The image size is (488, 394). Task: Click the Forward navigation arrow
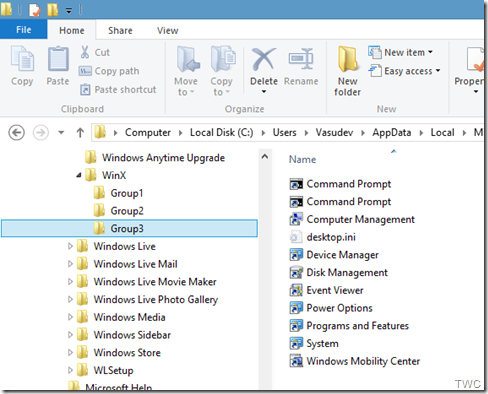(x=41, y=133)
